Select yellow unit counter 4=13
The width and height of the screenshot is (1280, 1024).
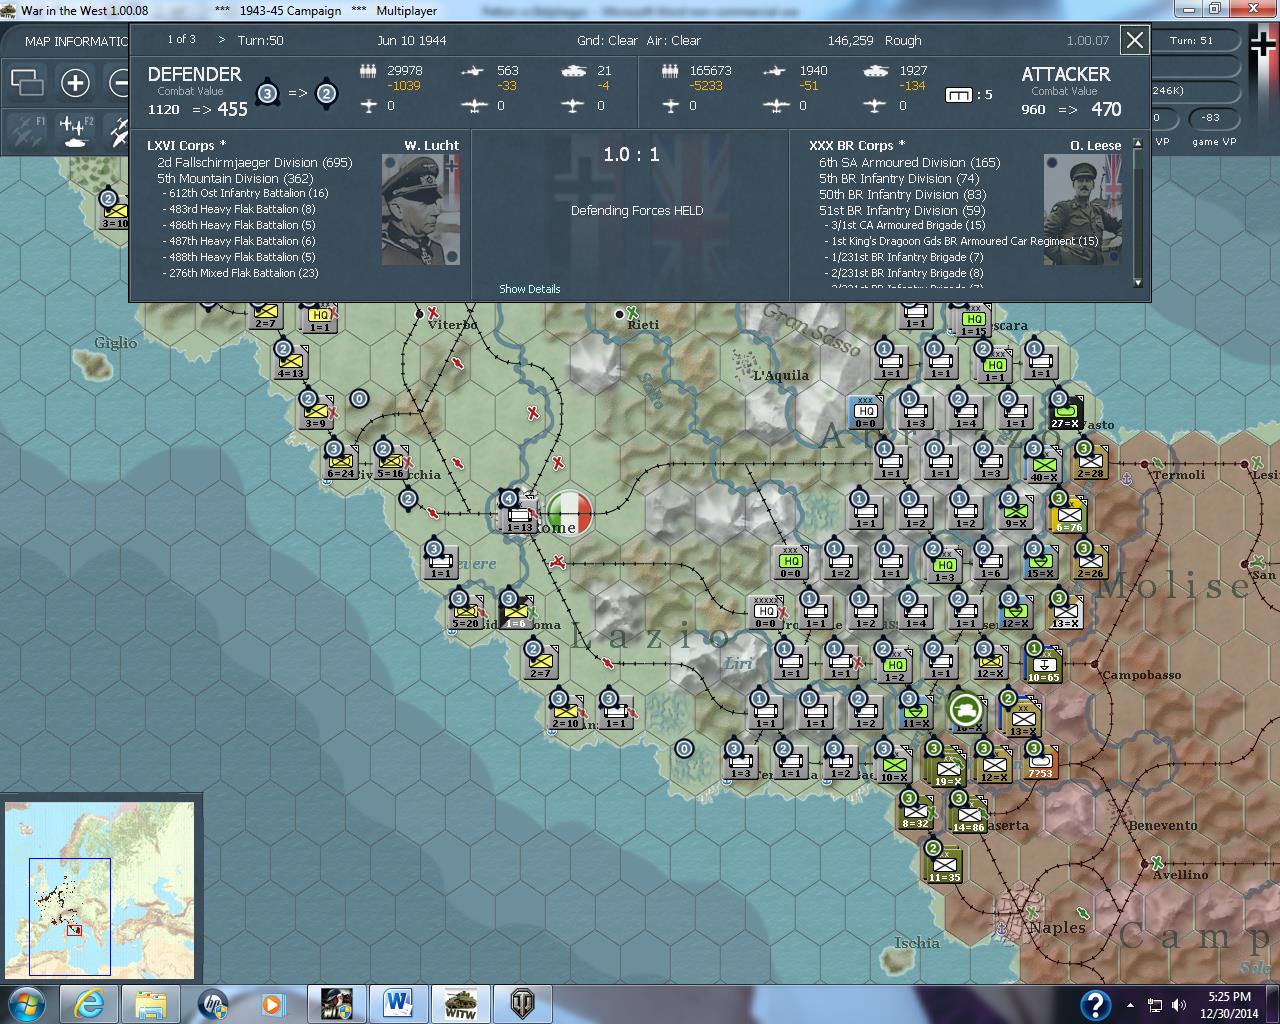290,361
